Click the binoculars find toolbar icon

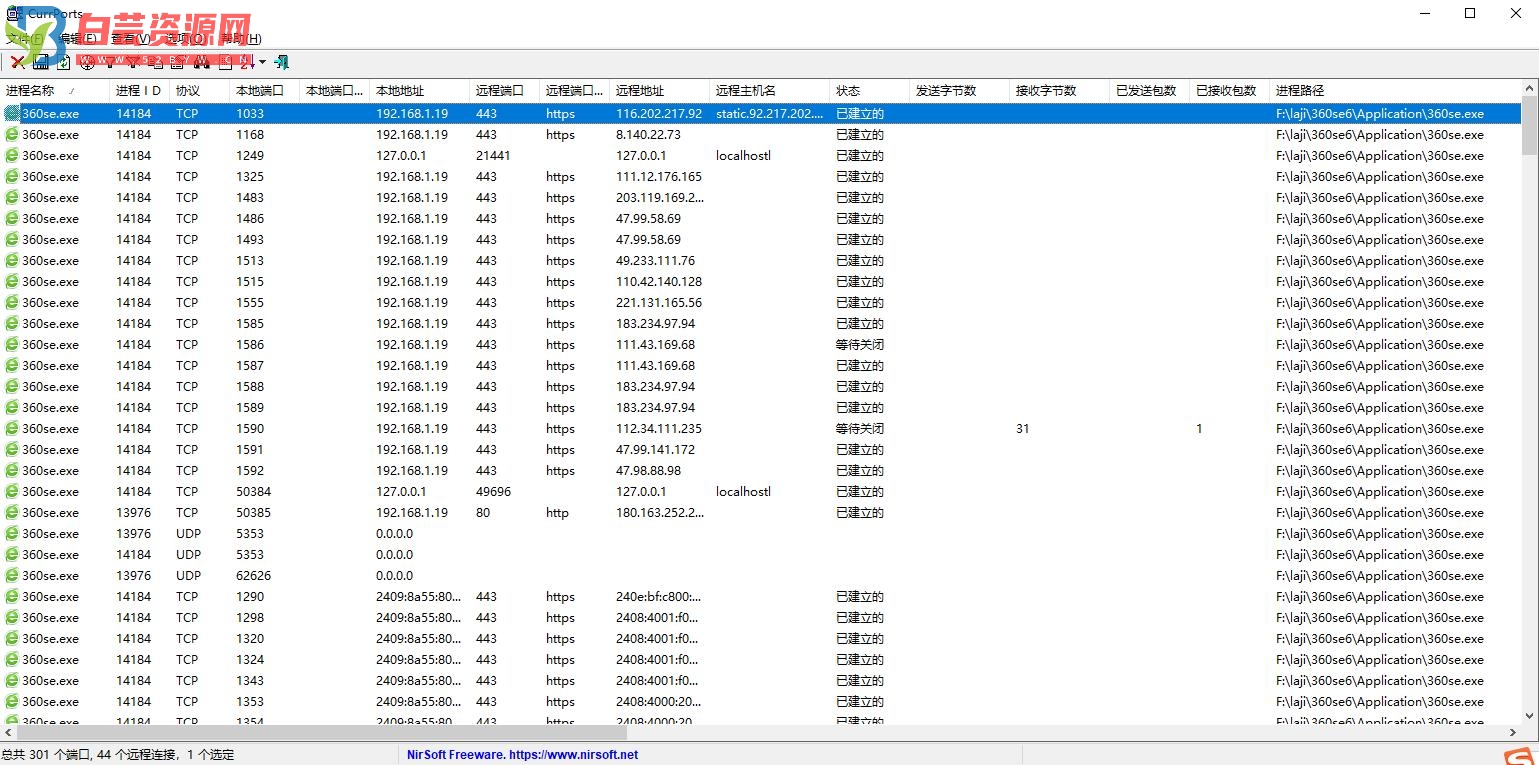tap(201, 62)
